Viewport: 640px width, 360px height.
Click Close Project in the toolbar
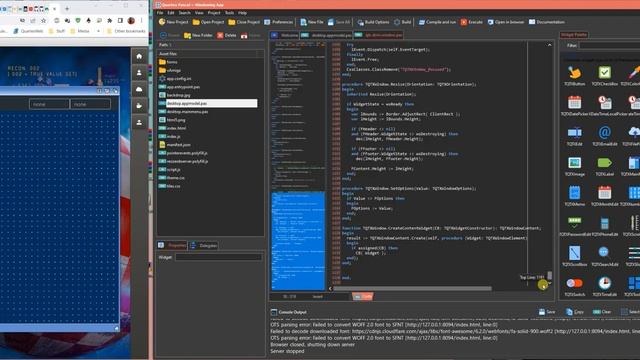pyautogui.click(x=244, y=22)
